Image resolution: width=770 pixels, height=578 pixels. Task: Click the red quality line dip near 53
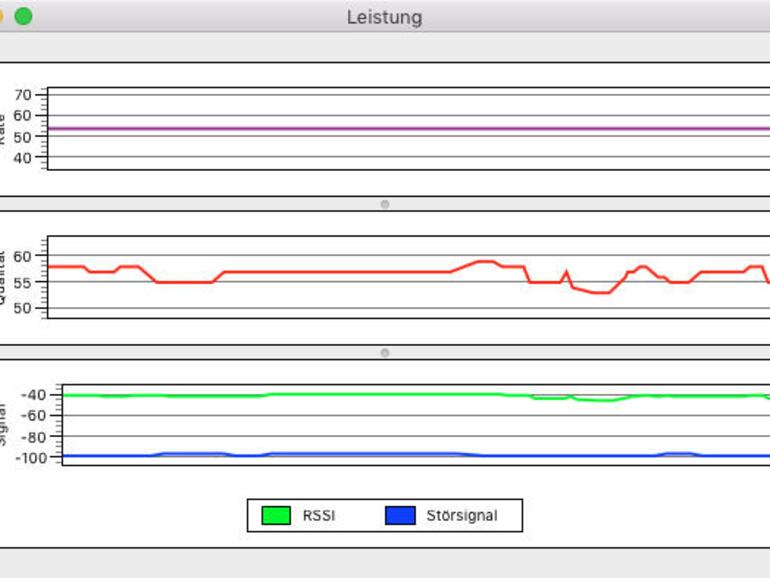coord(602,293)
